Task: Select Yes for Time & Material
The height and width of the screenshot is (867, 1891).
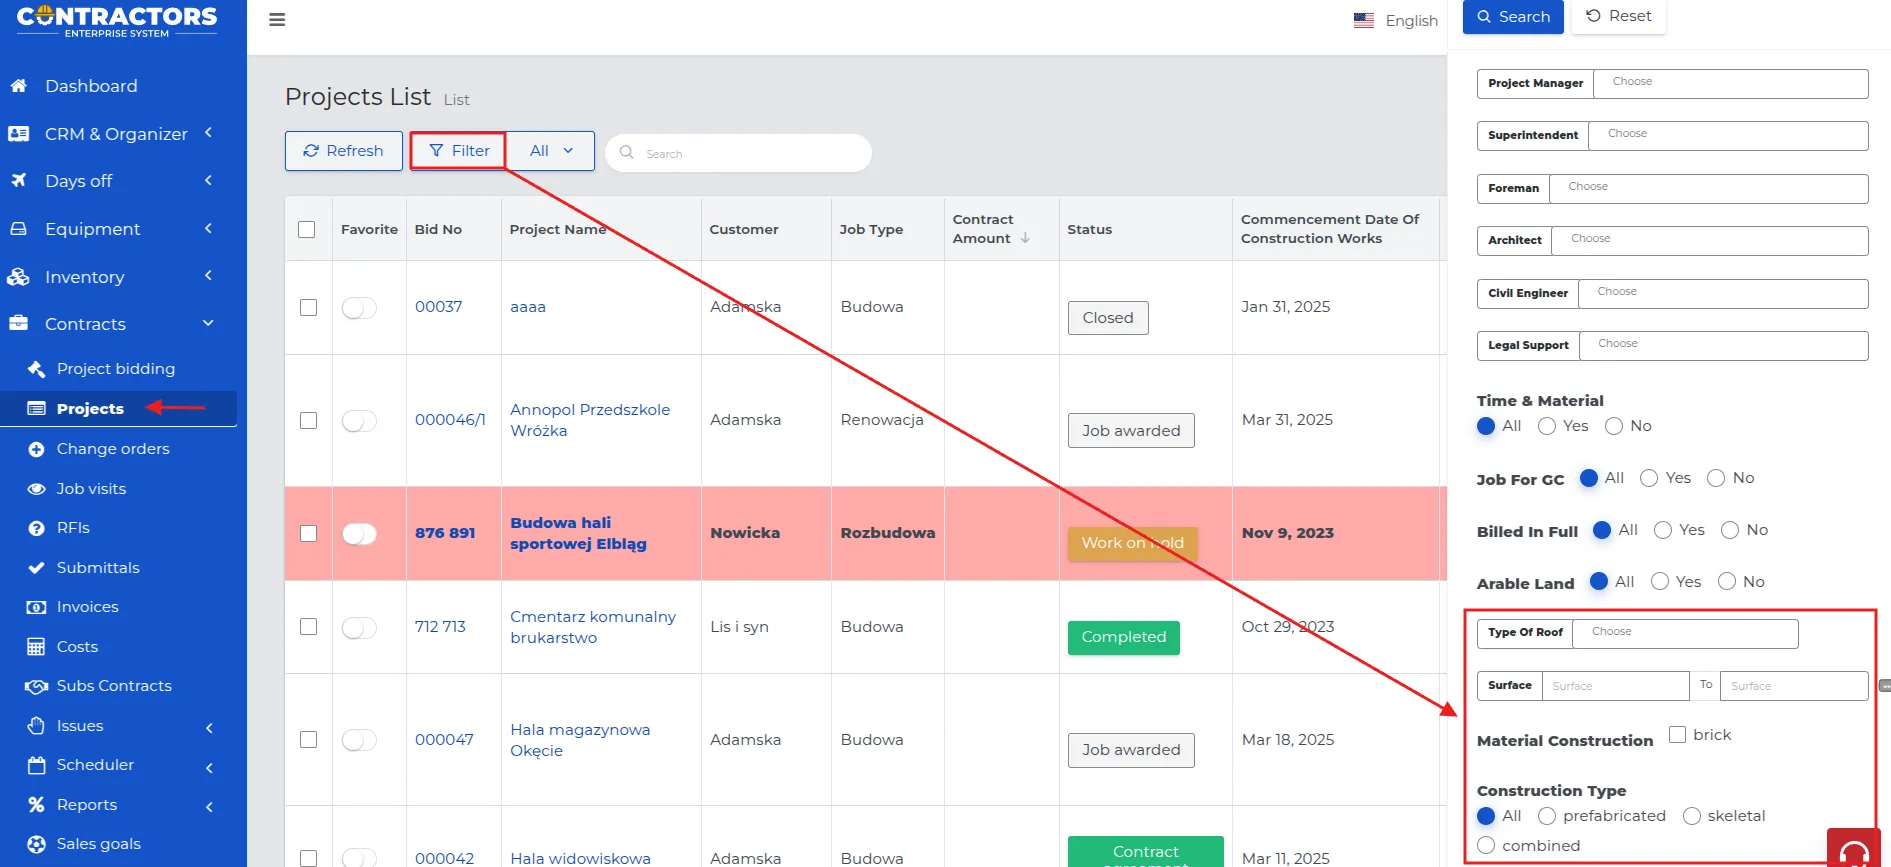Action: coord(1547,426)
